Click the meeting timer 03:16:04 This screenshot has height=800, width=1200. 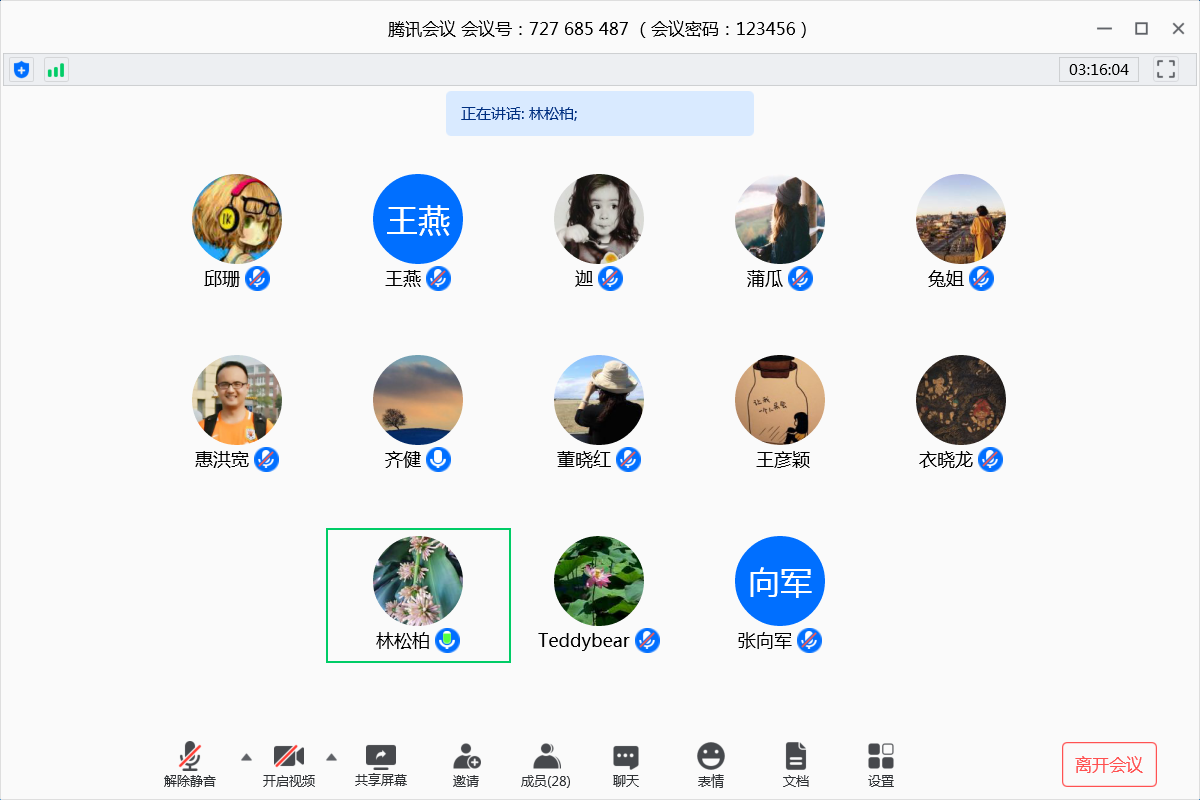(1098, 69)
